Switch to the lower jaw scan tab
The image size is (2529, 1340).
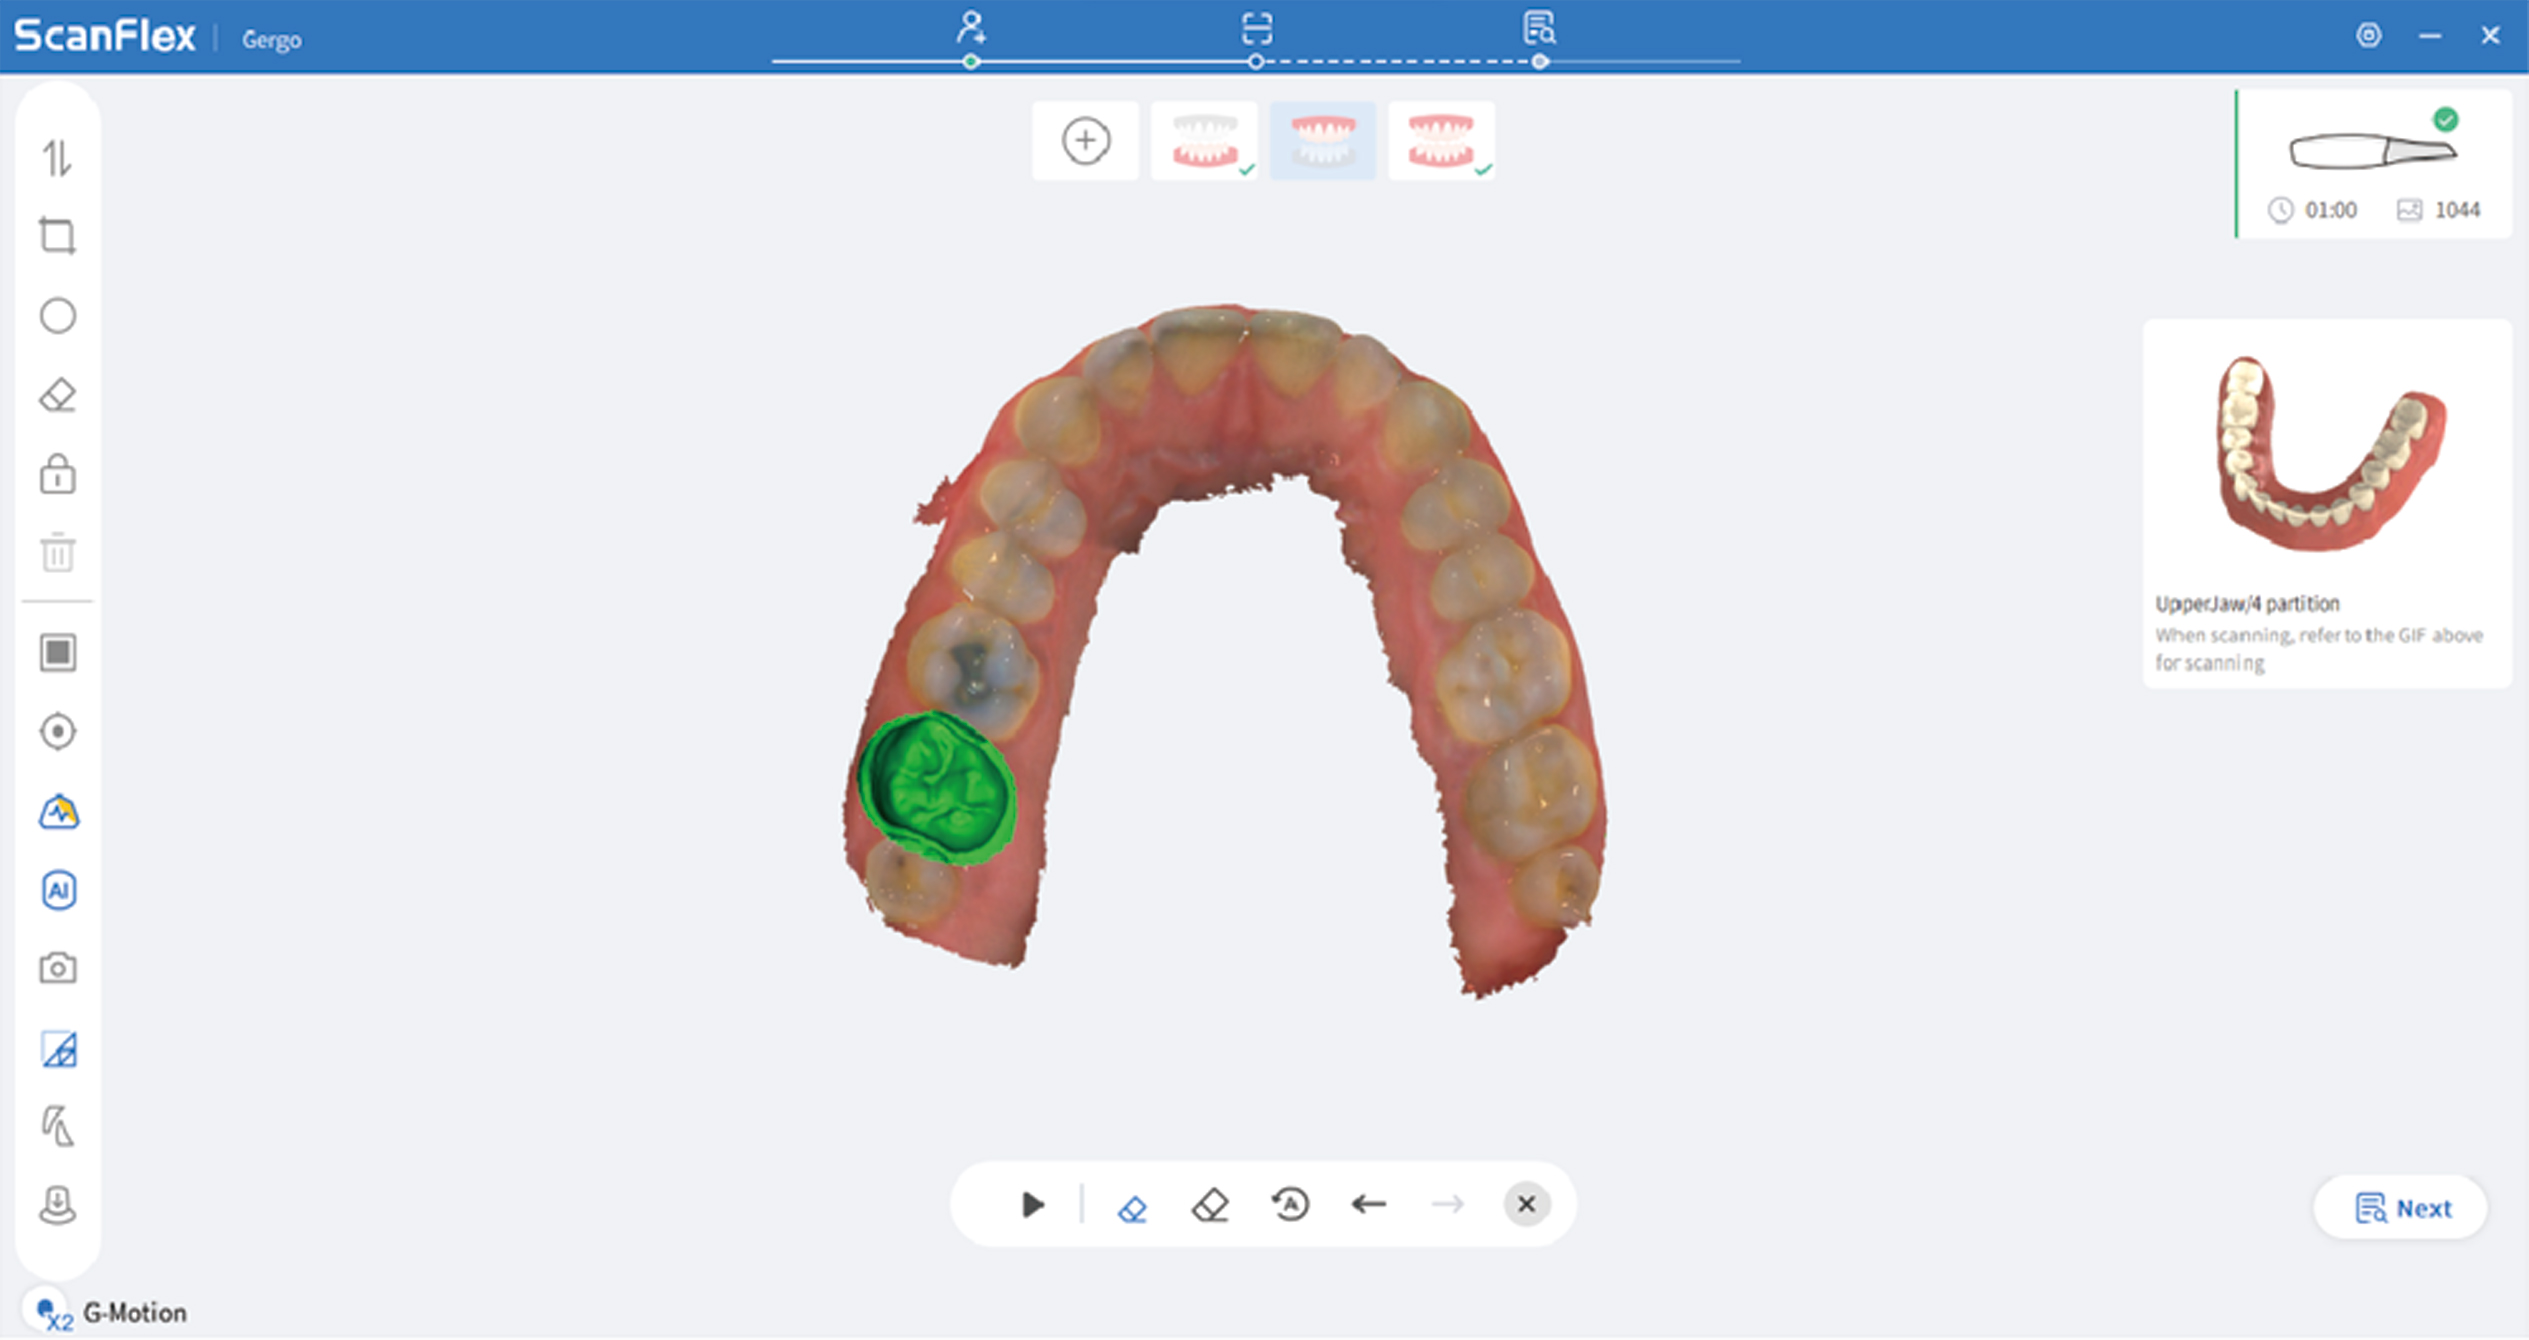point(1204,141)
